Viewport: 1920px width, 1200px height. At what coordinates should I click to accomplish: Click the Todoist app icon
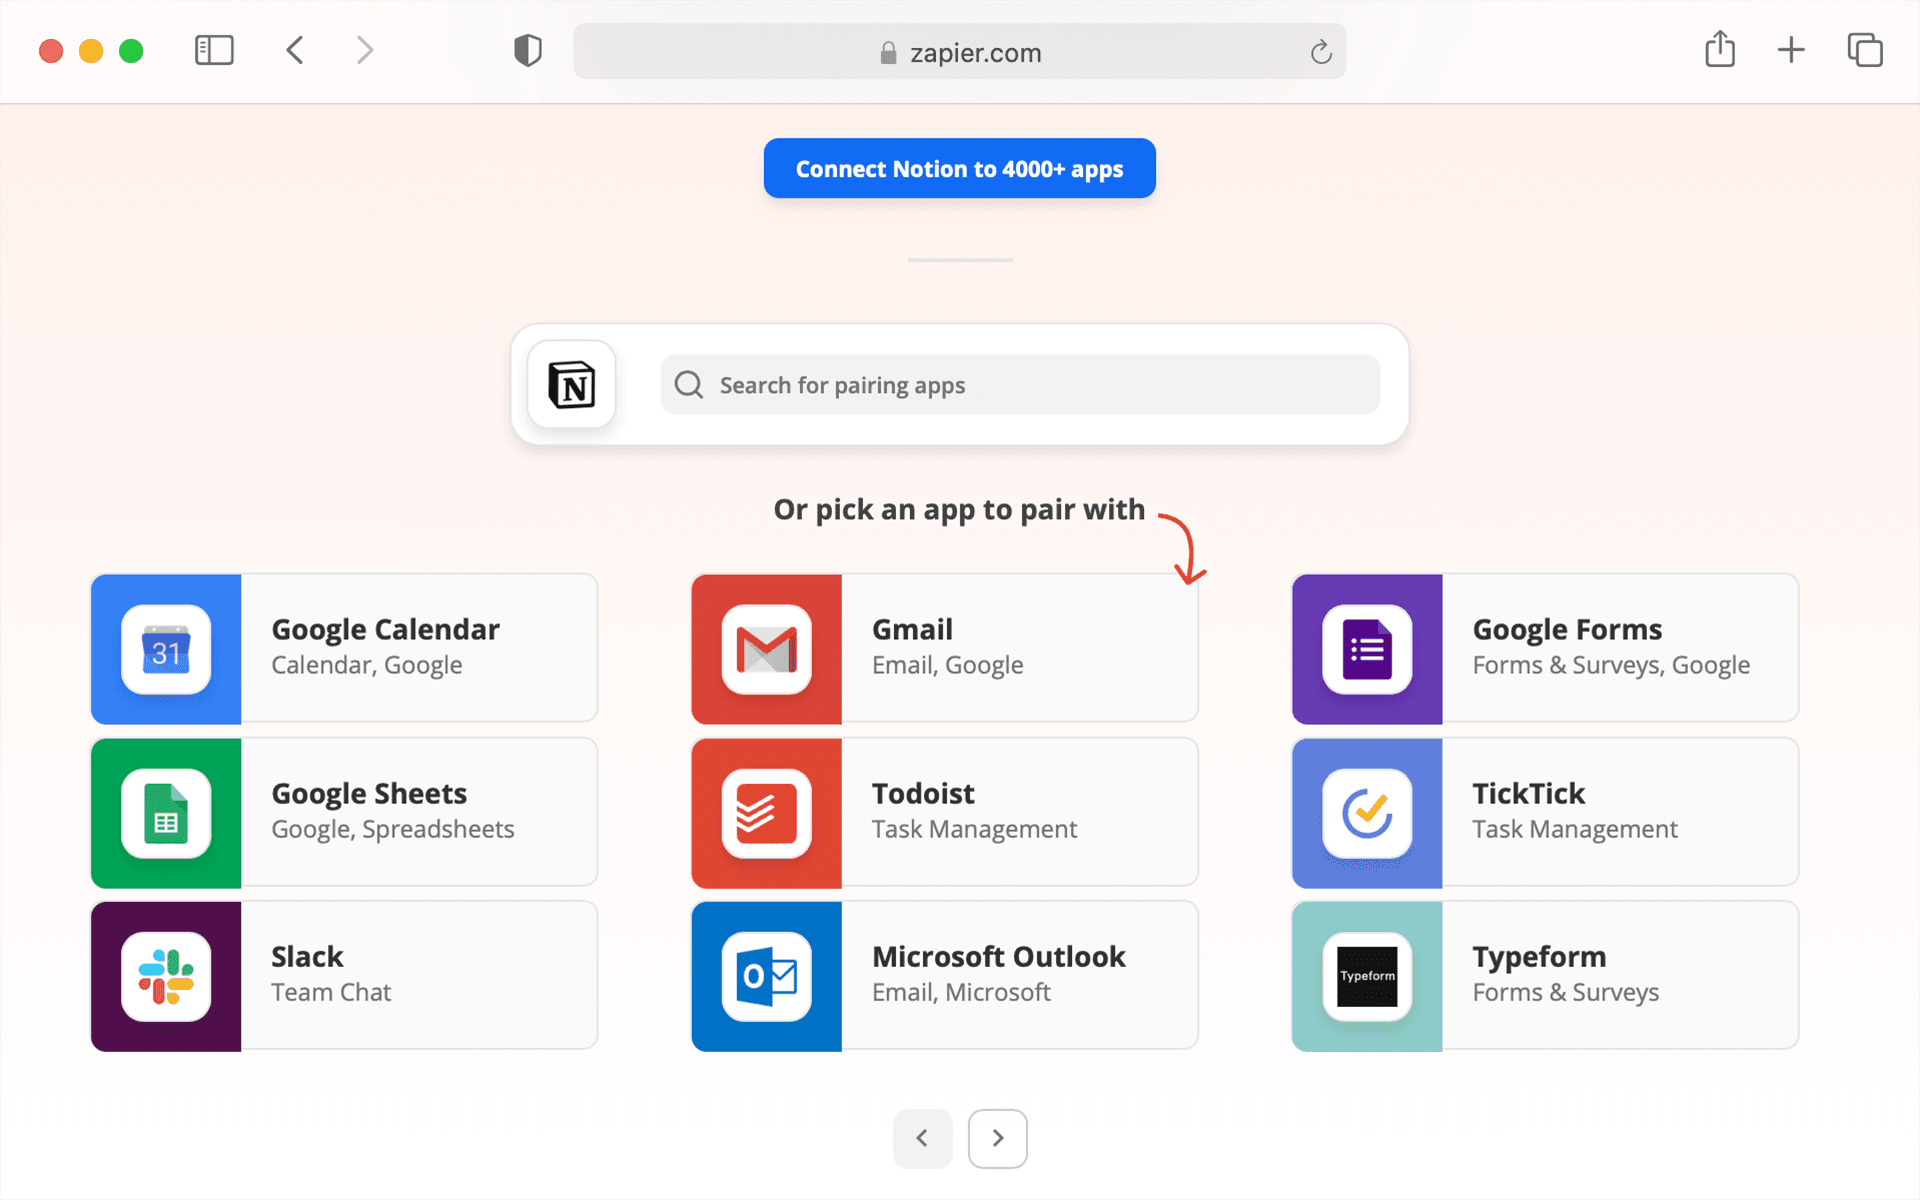[766, 813]
